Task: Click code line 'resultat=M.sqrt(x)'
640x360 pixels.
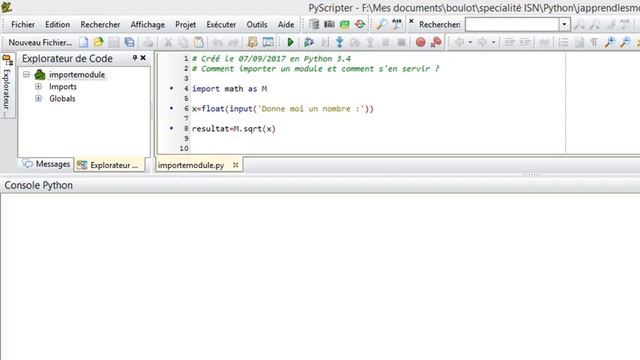Action: coord(234,129)
